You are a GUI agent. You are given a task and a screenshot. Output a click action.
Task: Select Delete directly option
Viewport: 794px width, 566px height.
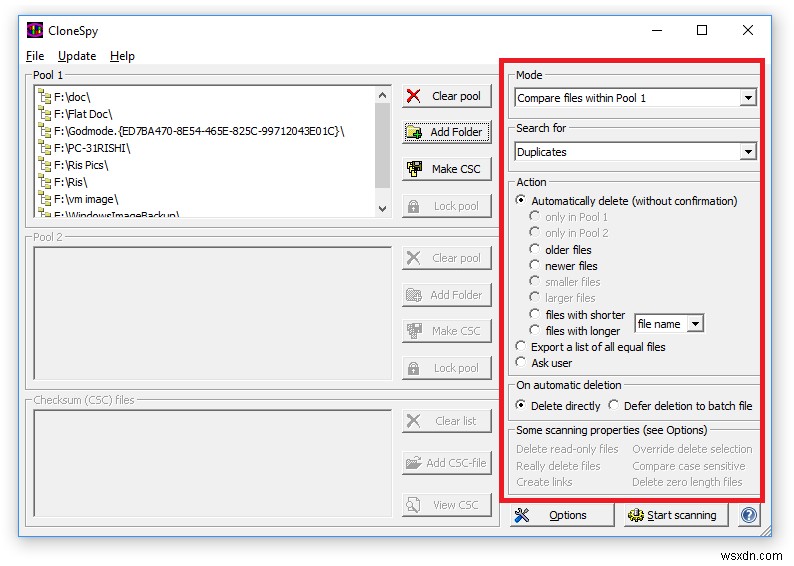(558, 406)
